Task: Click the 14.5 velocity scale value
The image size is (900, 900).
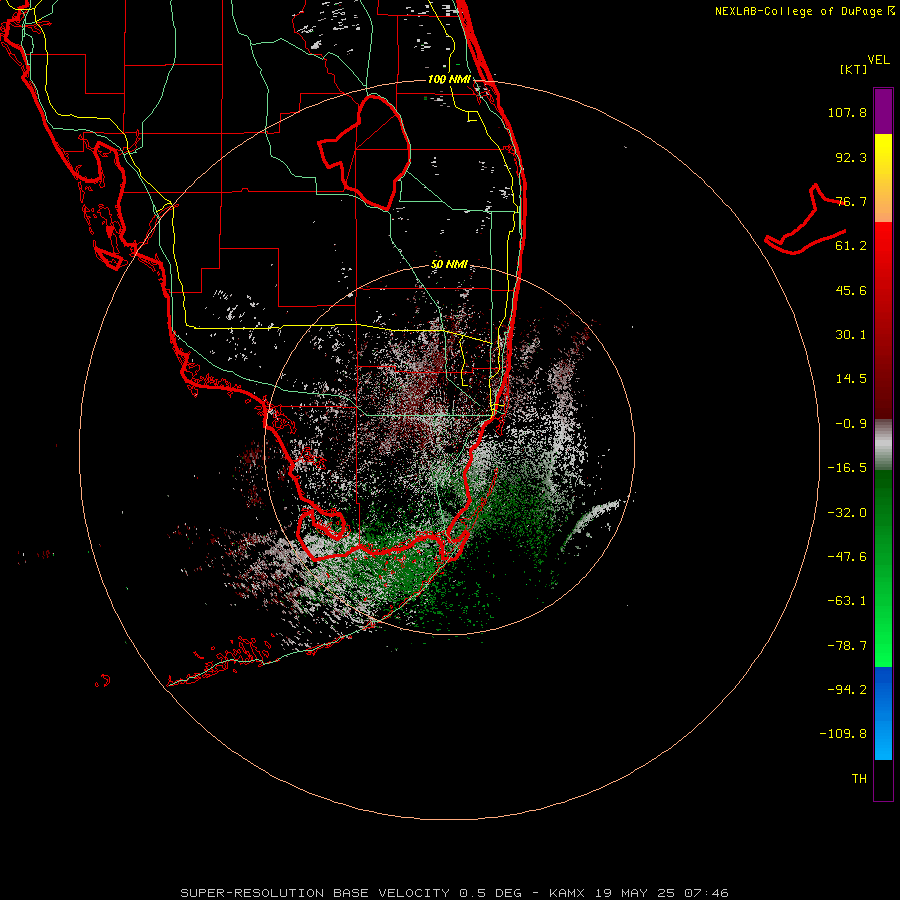Action: click(x=851, y=379)
